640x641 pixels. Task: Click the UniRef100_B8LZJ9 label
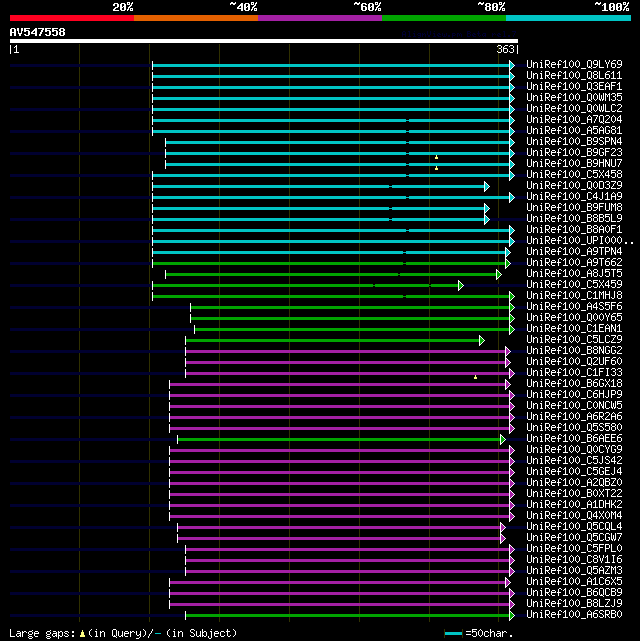tap(574, 604)
